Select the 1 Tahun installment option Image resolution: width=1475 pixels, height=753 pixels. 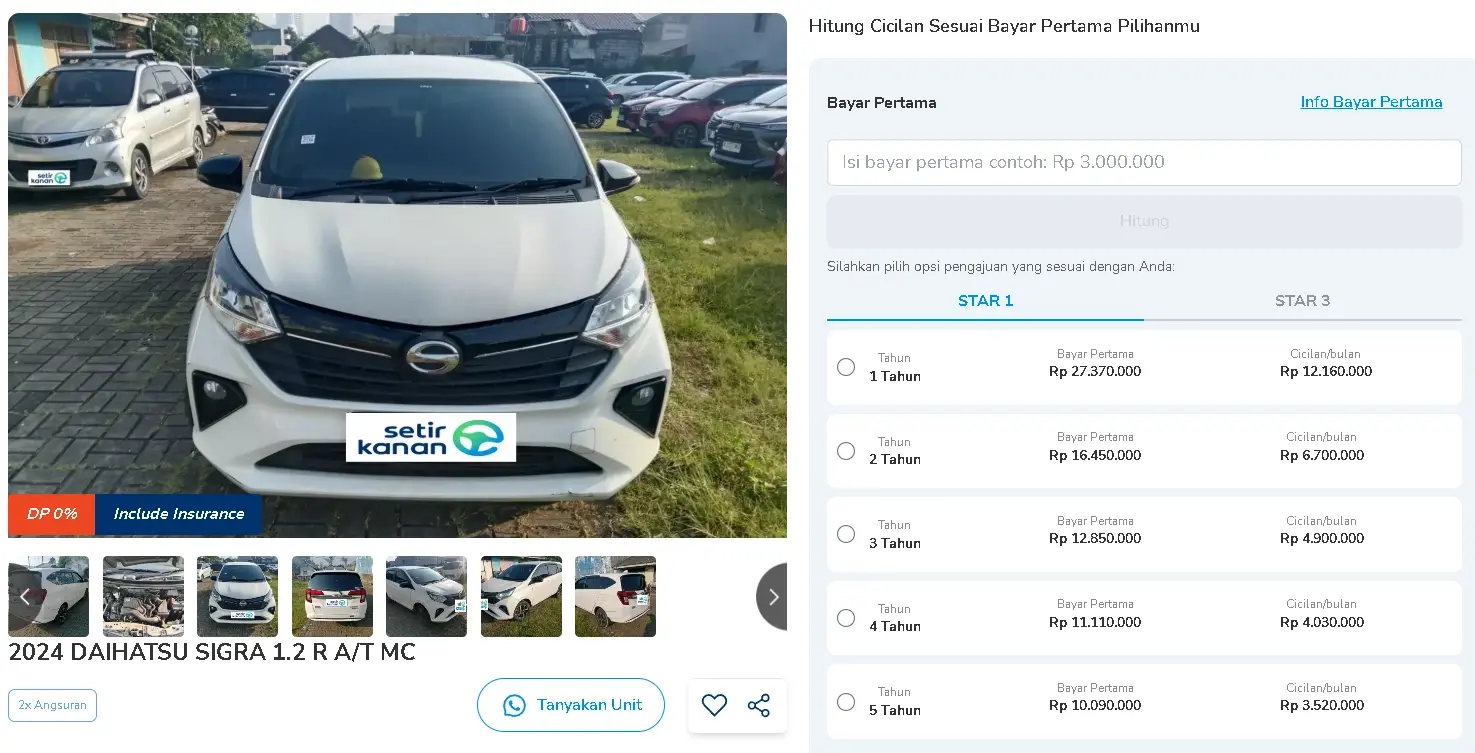pos(846,367)
